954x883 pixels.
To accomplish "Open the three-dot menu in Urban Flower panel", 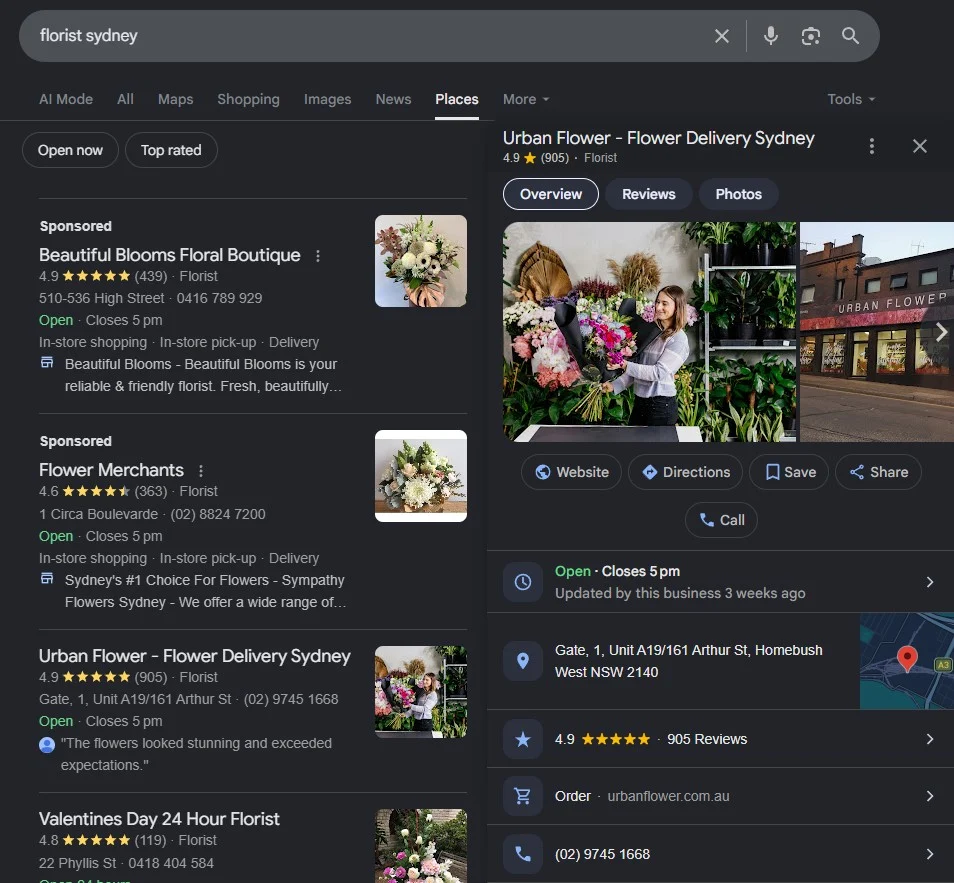I will point(872,146).
